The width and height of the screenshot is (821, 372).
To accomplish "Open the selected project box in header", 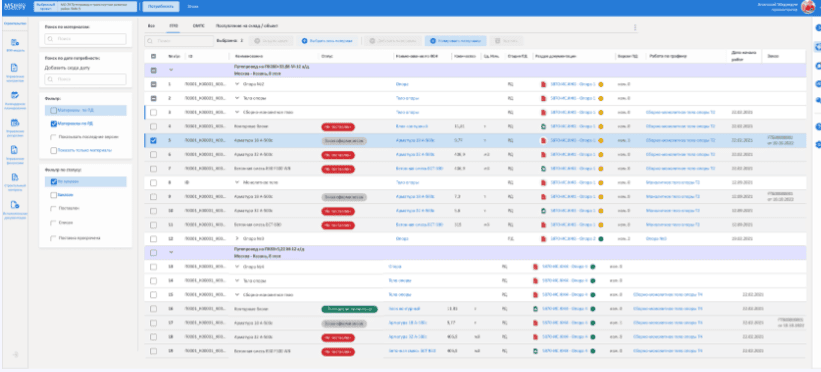I will [x=85, y=6].
